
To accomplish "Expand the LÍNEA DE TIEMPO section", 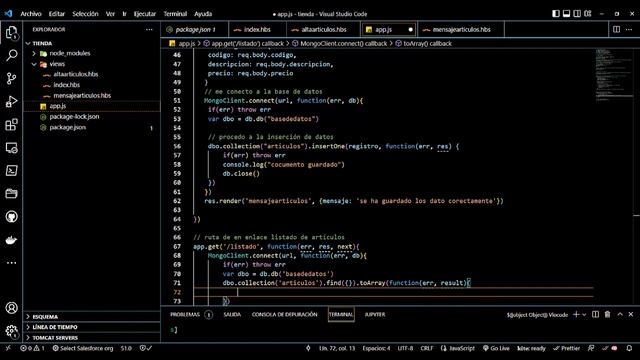I will tap(55, 327).
